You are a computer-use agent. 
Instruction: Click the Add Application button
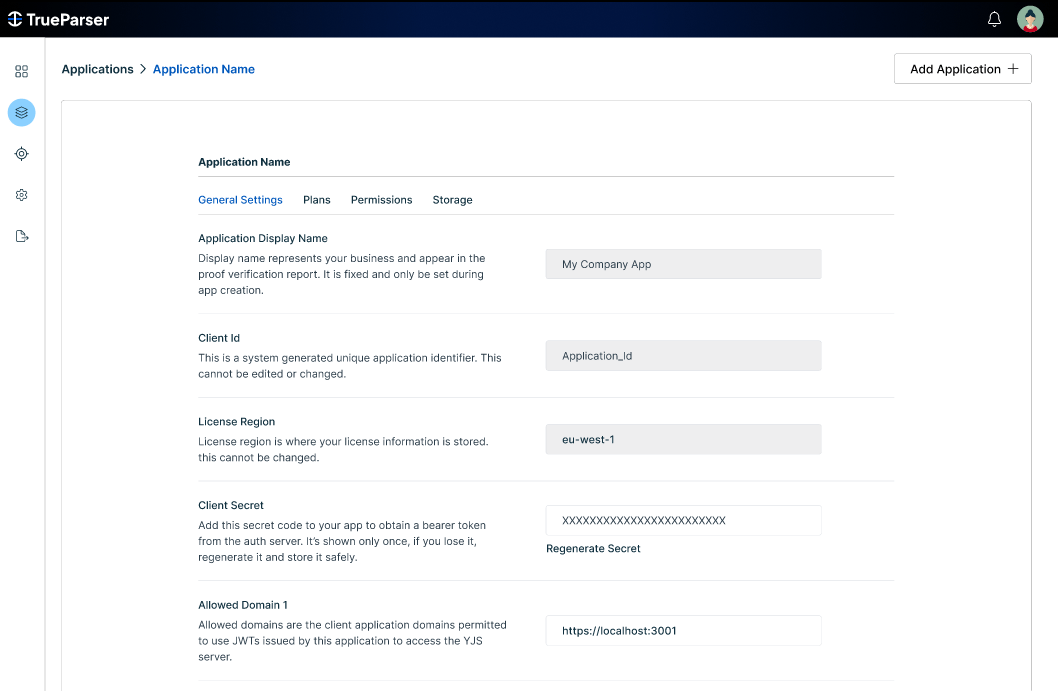point(962,69)
